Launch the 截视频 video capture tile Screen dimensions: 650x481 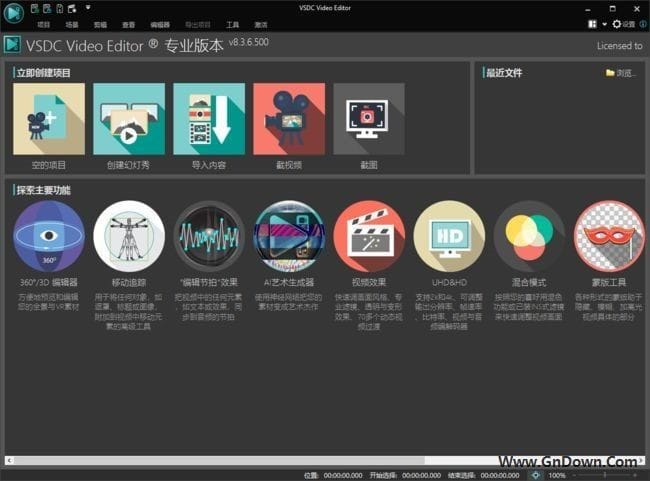(x=289, y=119)
